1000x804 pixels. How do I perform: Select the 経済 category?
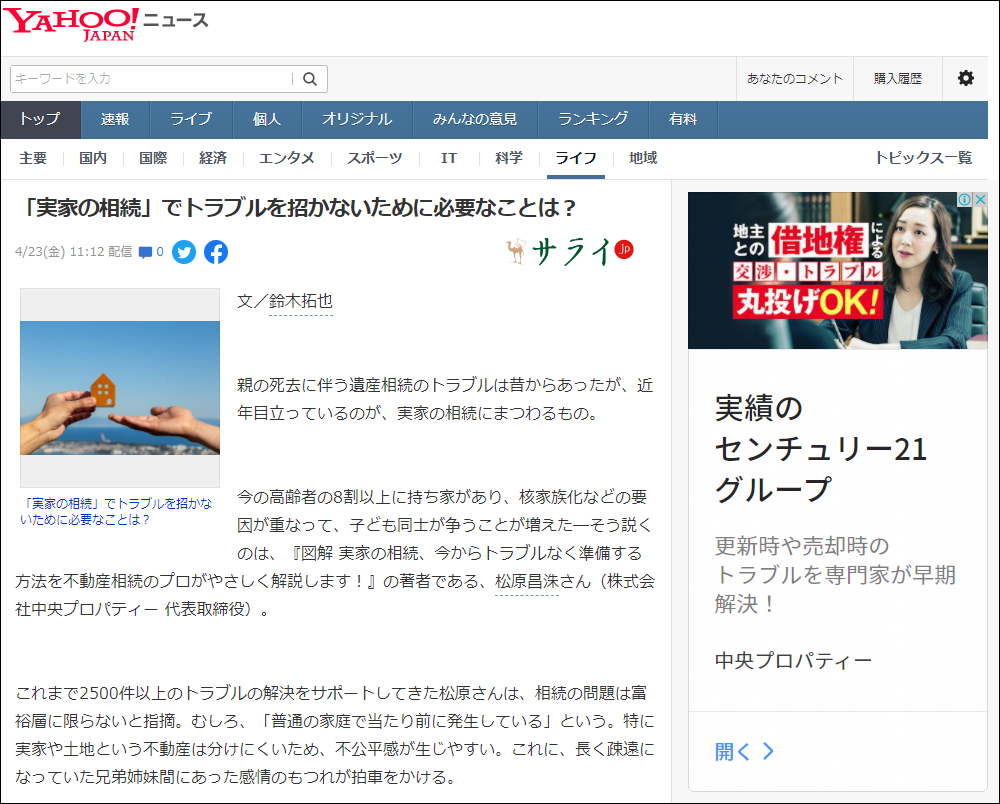click(213, 158)
